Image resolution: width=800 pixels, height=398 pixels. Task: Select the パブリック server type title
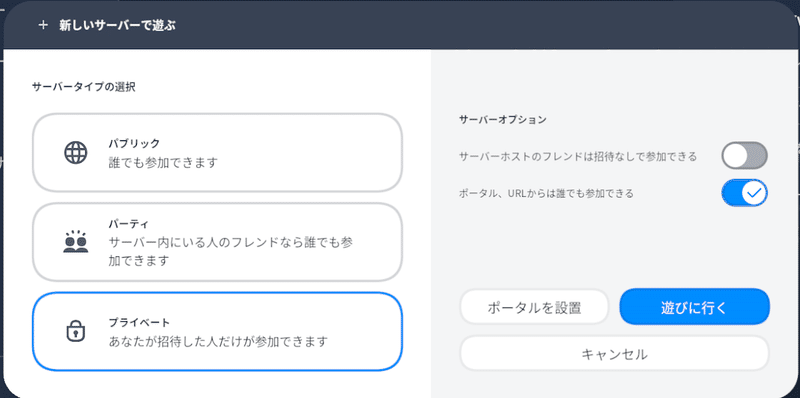(134, 143)
